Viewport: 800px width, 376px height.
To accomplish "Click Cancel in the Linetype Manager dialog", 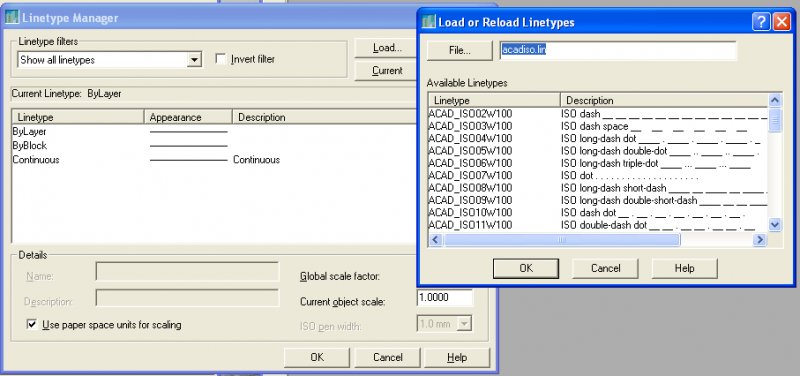I will [x=387, y=358].
